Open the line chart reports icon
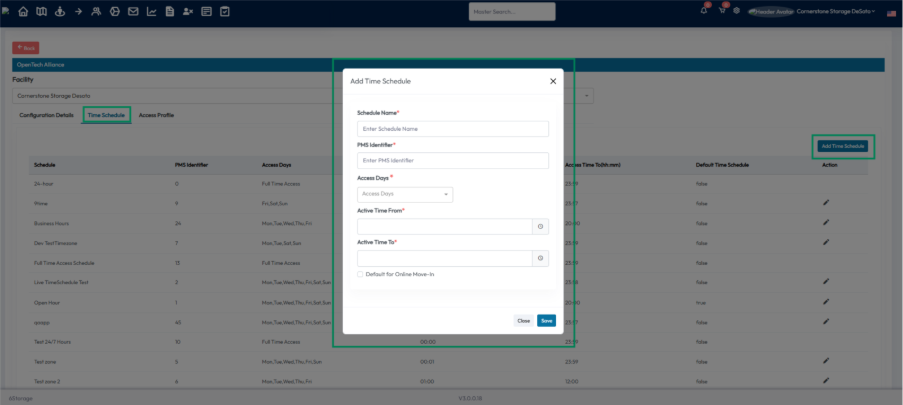Viewport: 903px width, 405px height. pos(151,12)
